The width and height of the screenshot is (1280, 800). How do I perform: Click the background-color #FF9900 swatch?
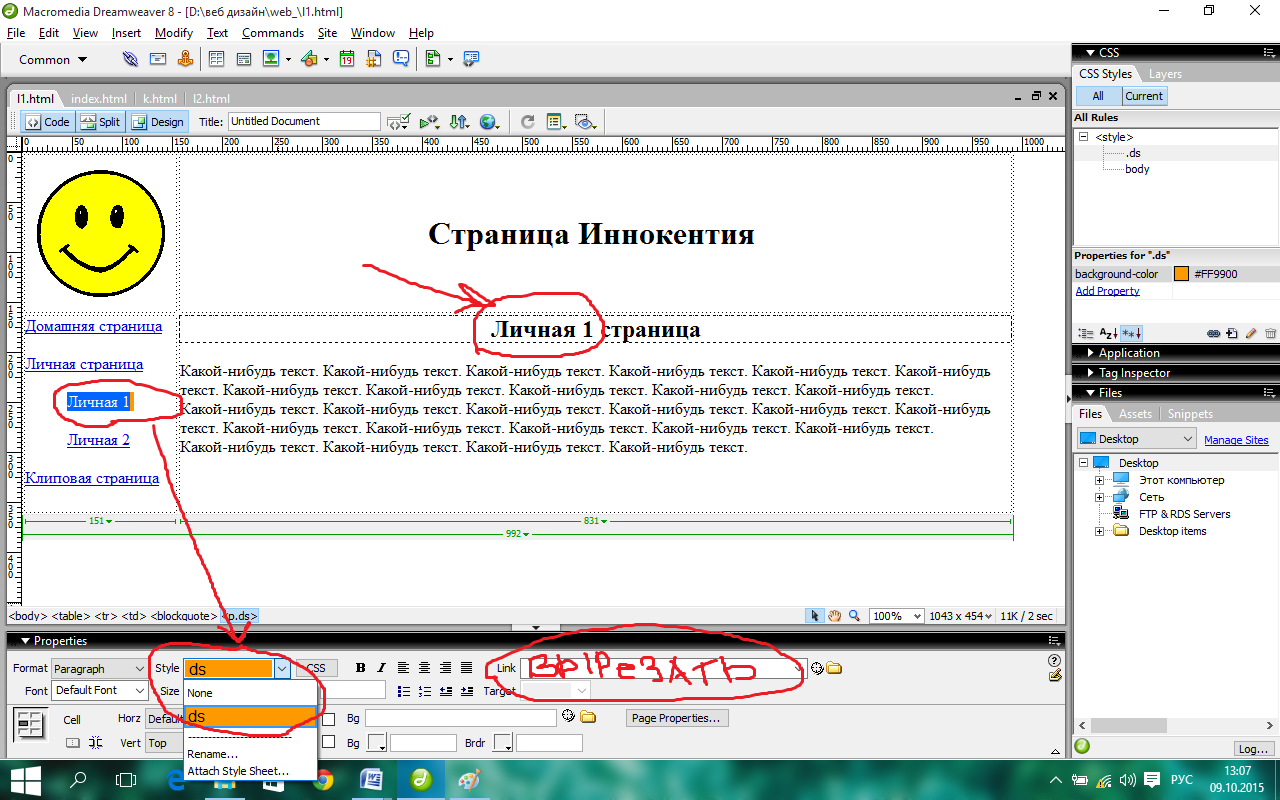1181,274
